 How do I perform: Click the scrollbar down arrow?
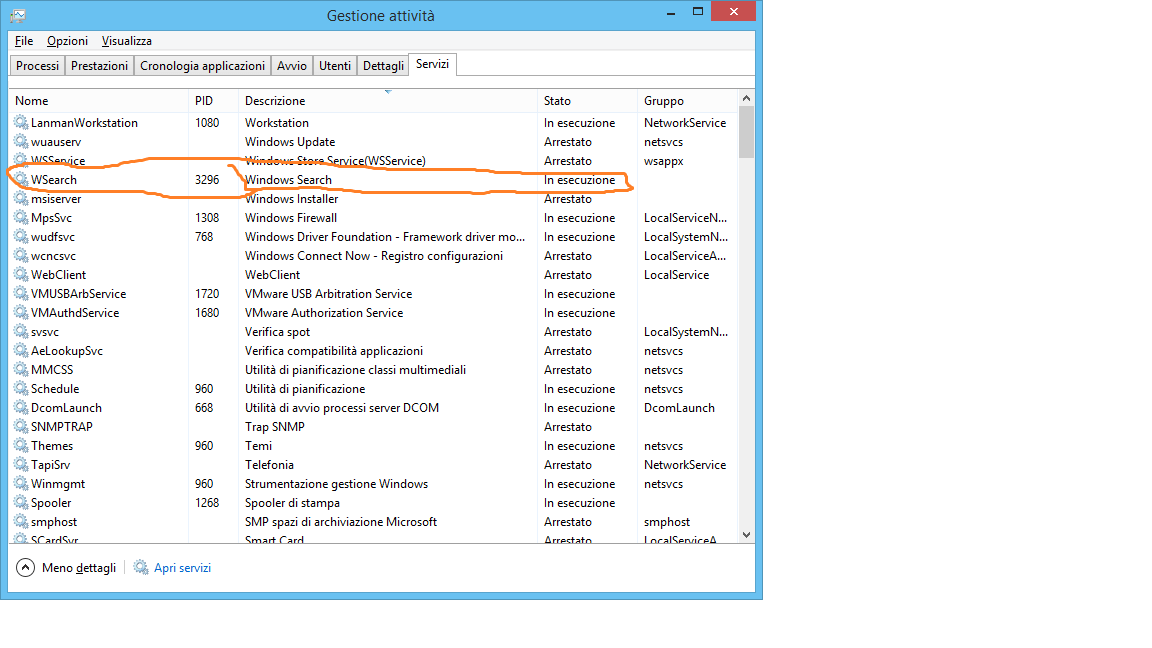coord(746,535)
